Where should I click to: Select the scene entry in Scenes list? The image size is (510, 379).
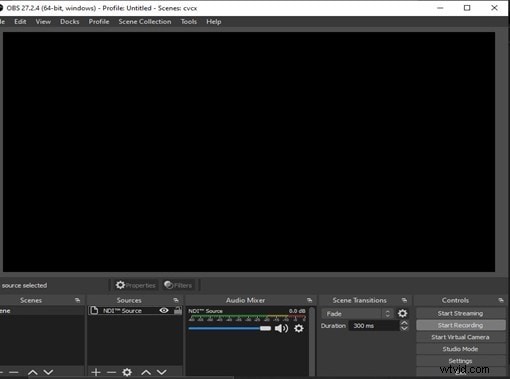(42, 311)
